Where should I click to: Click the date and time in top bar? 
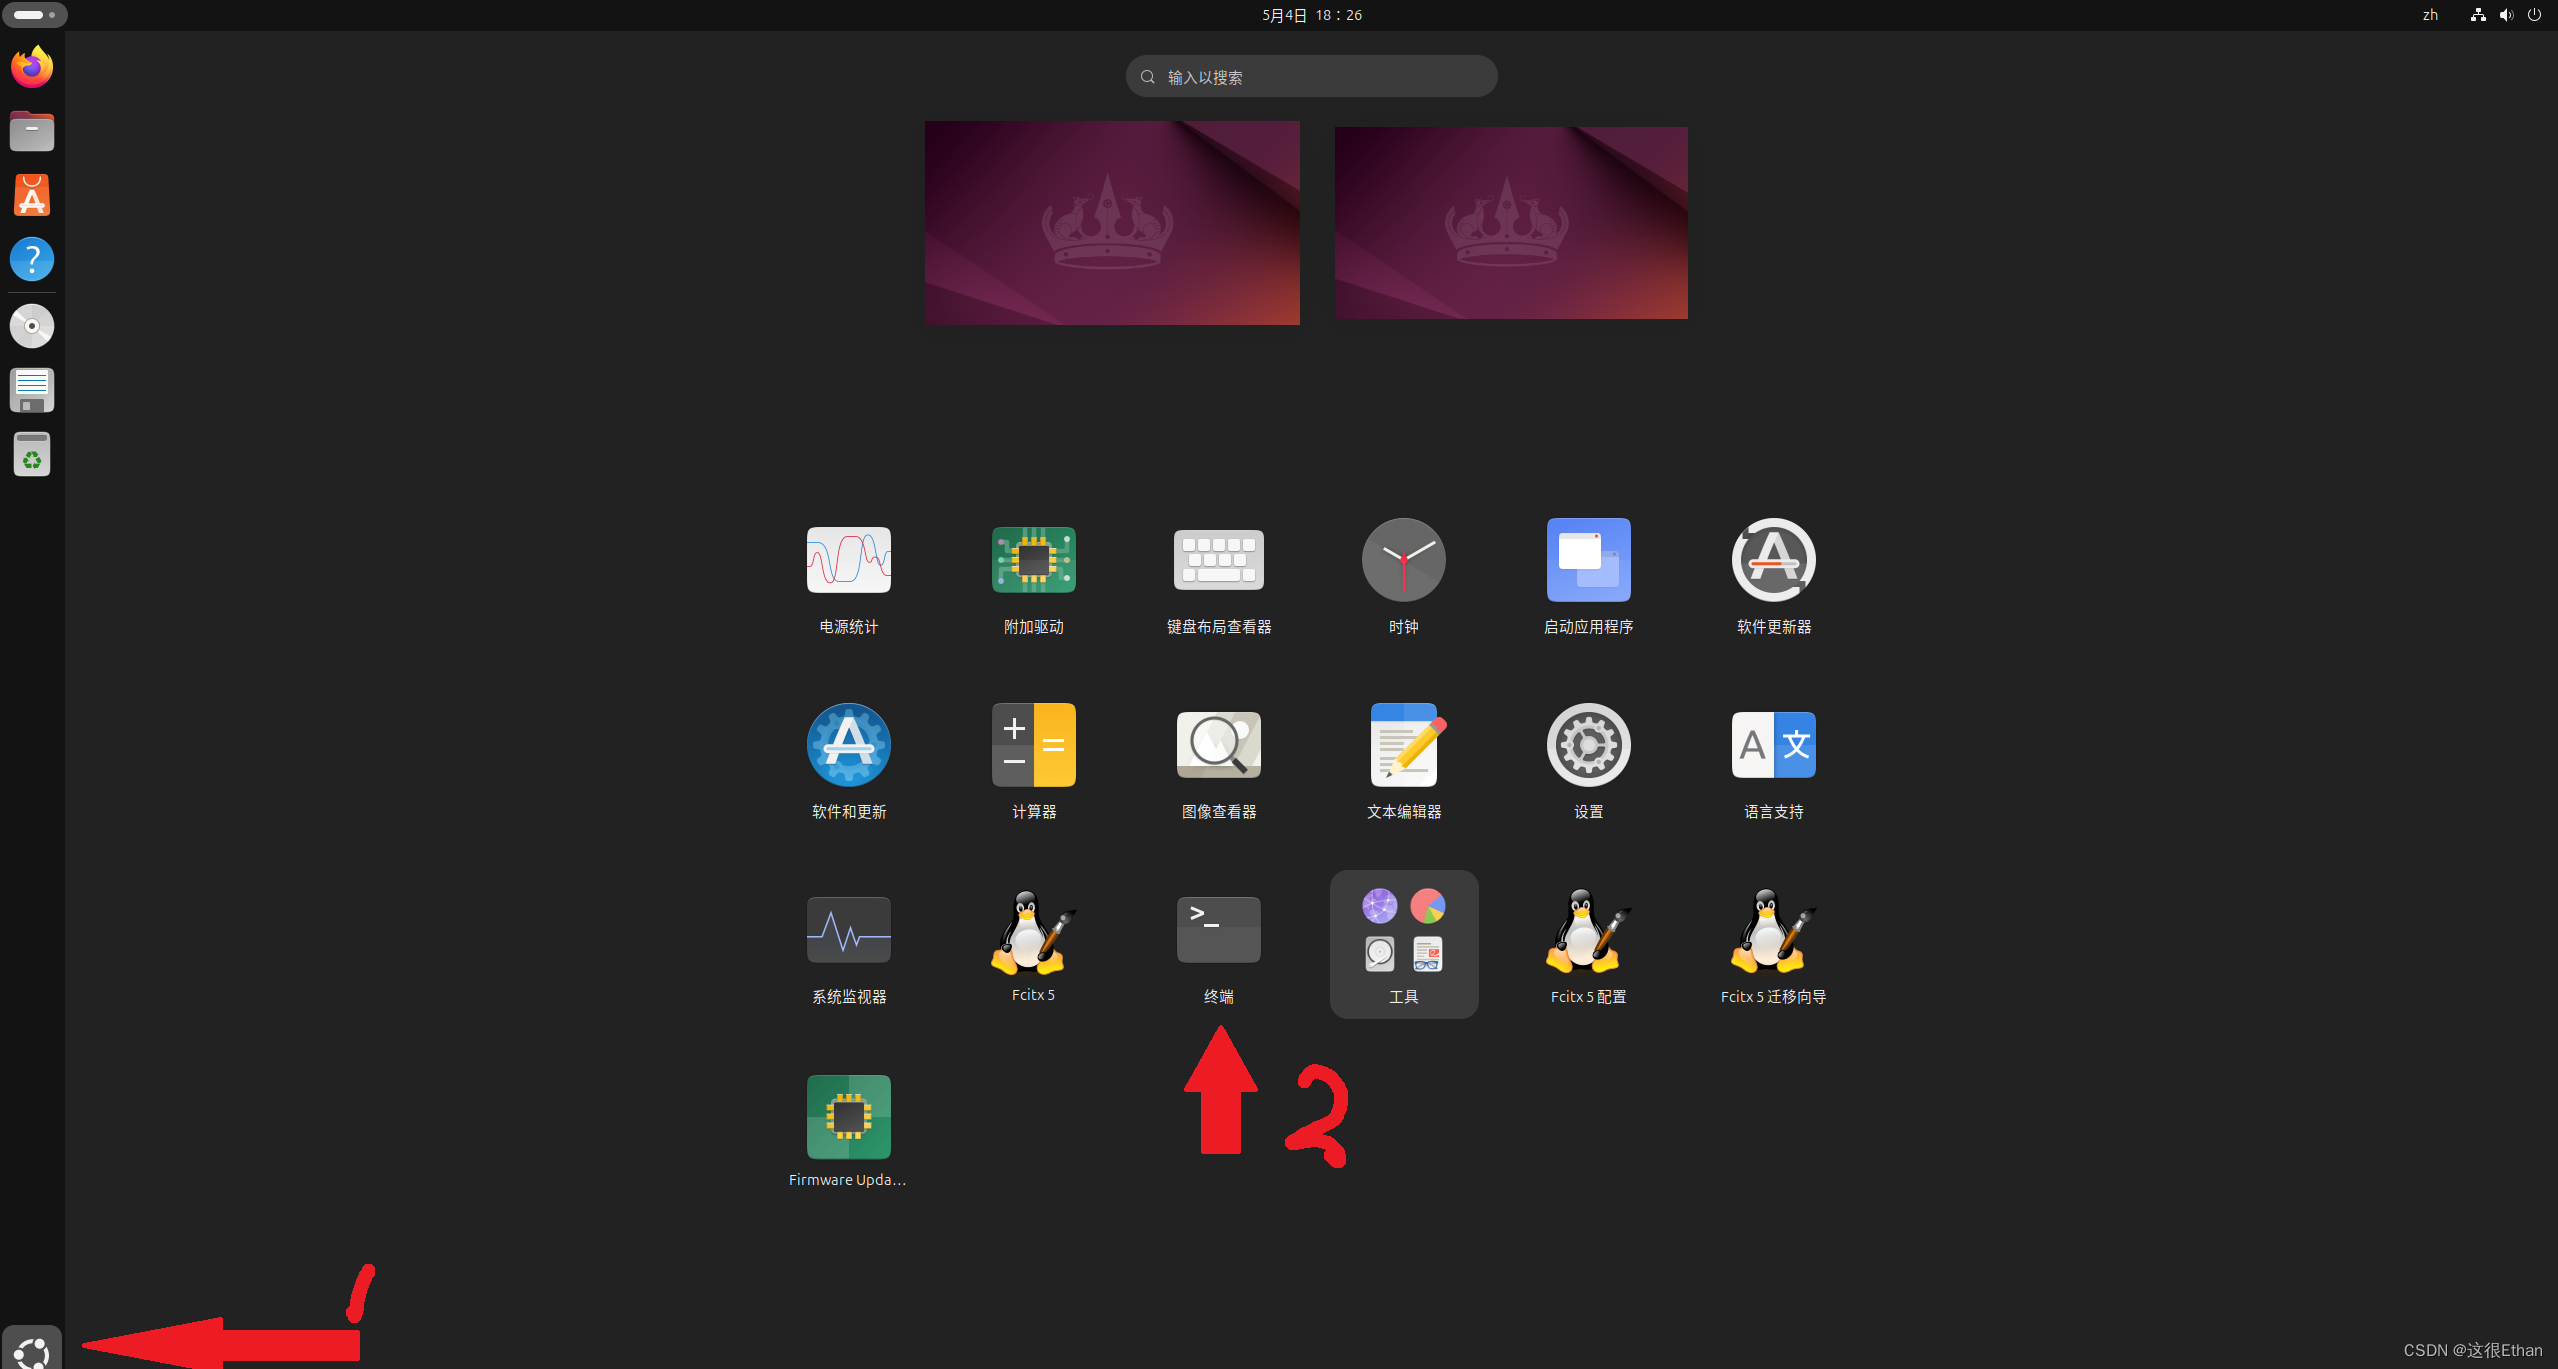tap(1311, 15)
